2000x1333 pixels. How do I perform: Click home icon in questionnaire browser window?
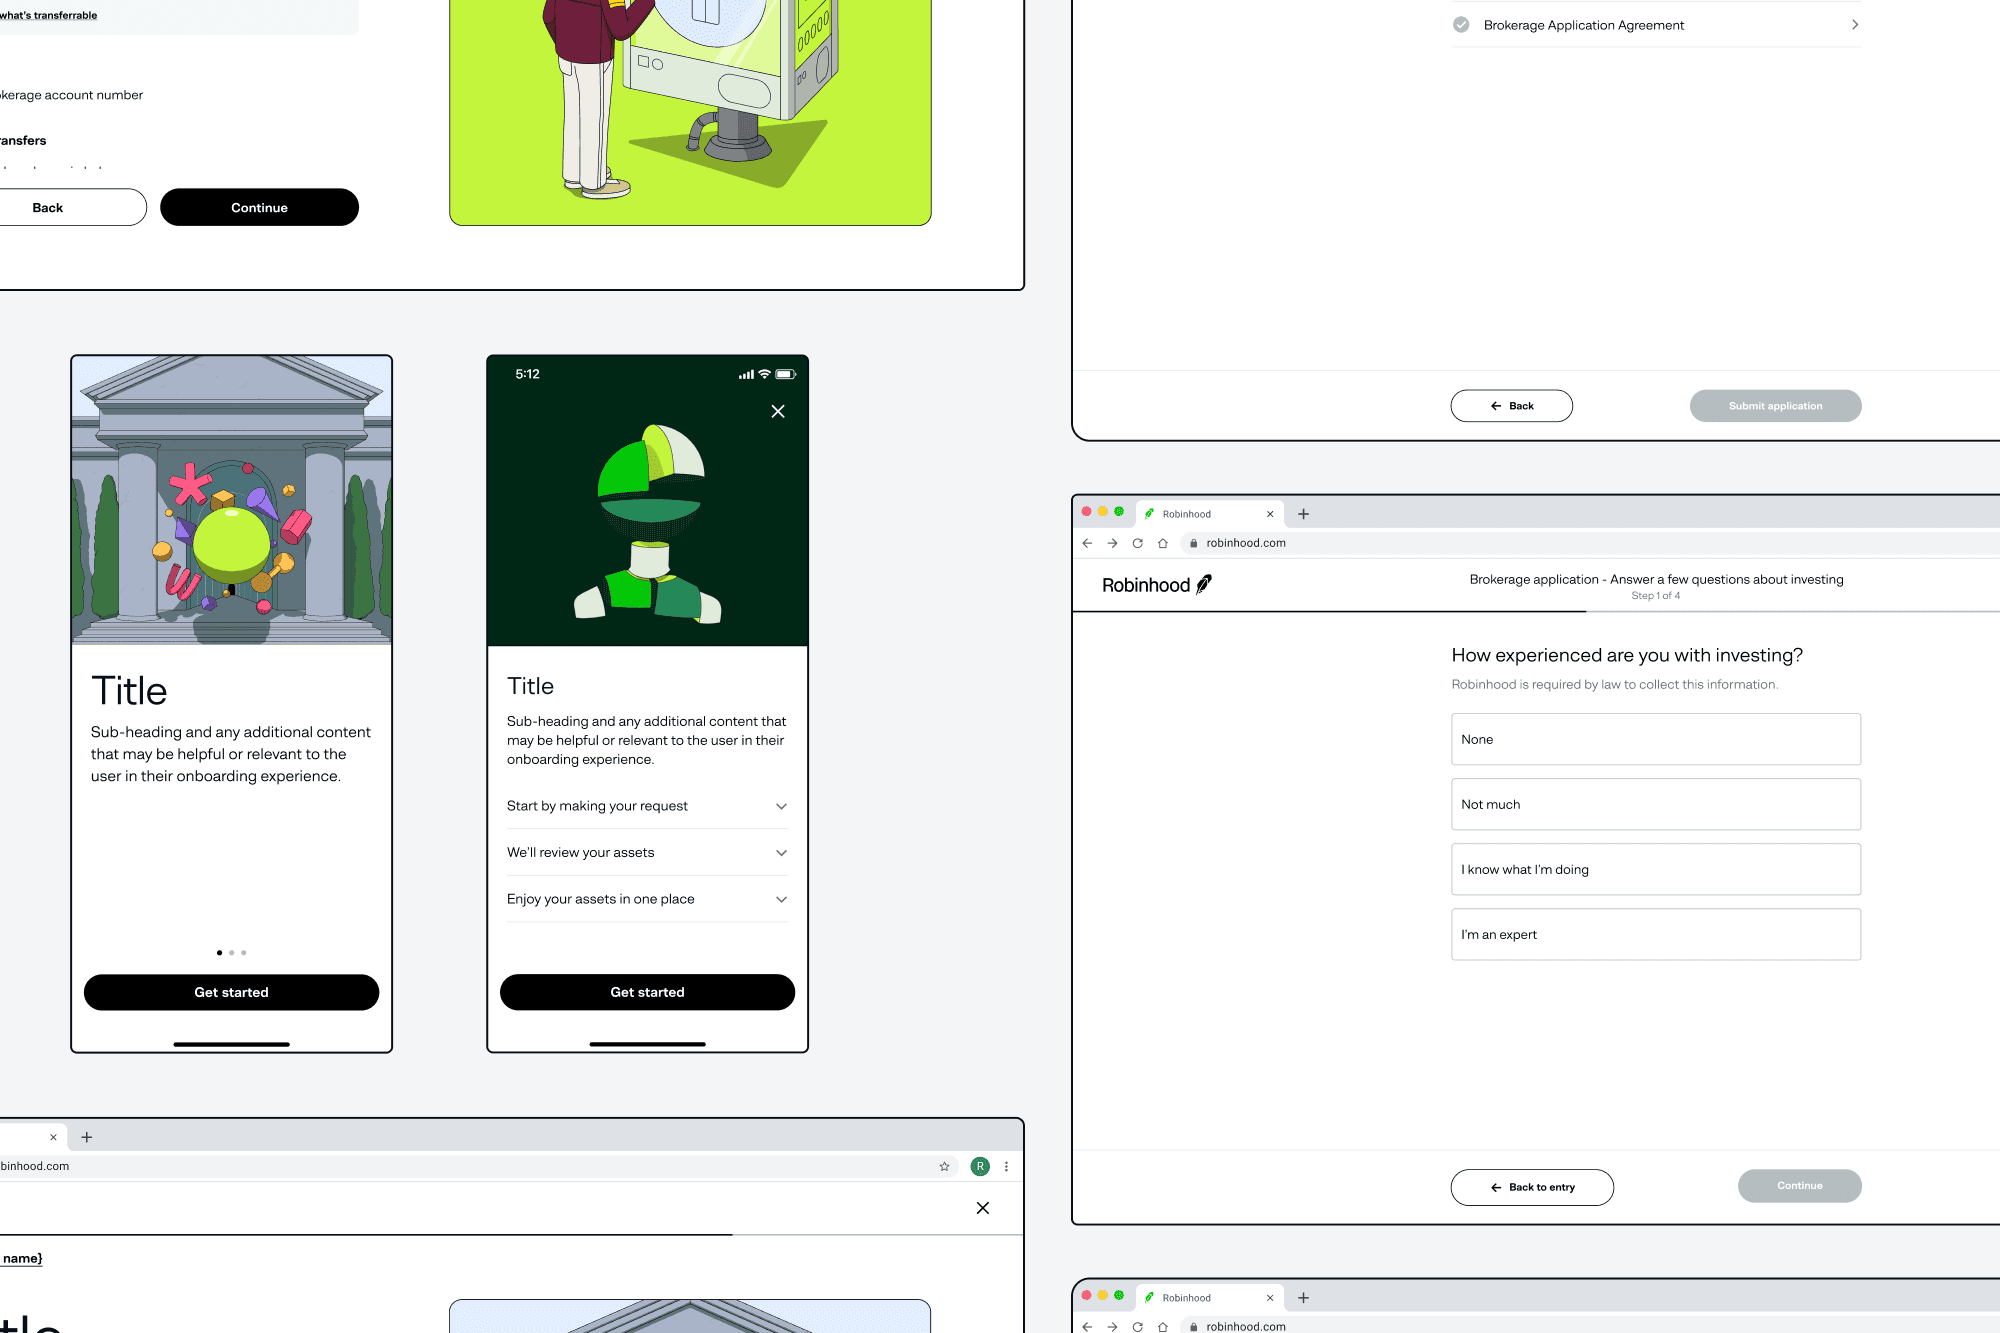tap(1162, 543)
